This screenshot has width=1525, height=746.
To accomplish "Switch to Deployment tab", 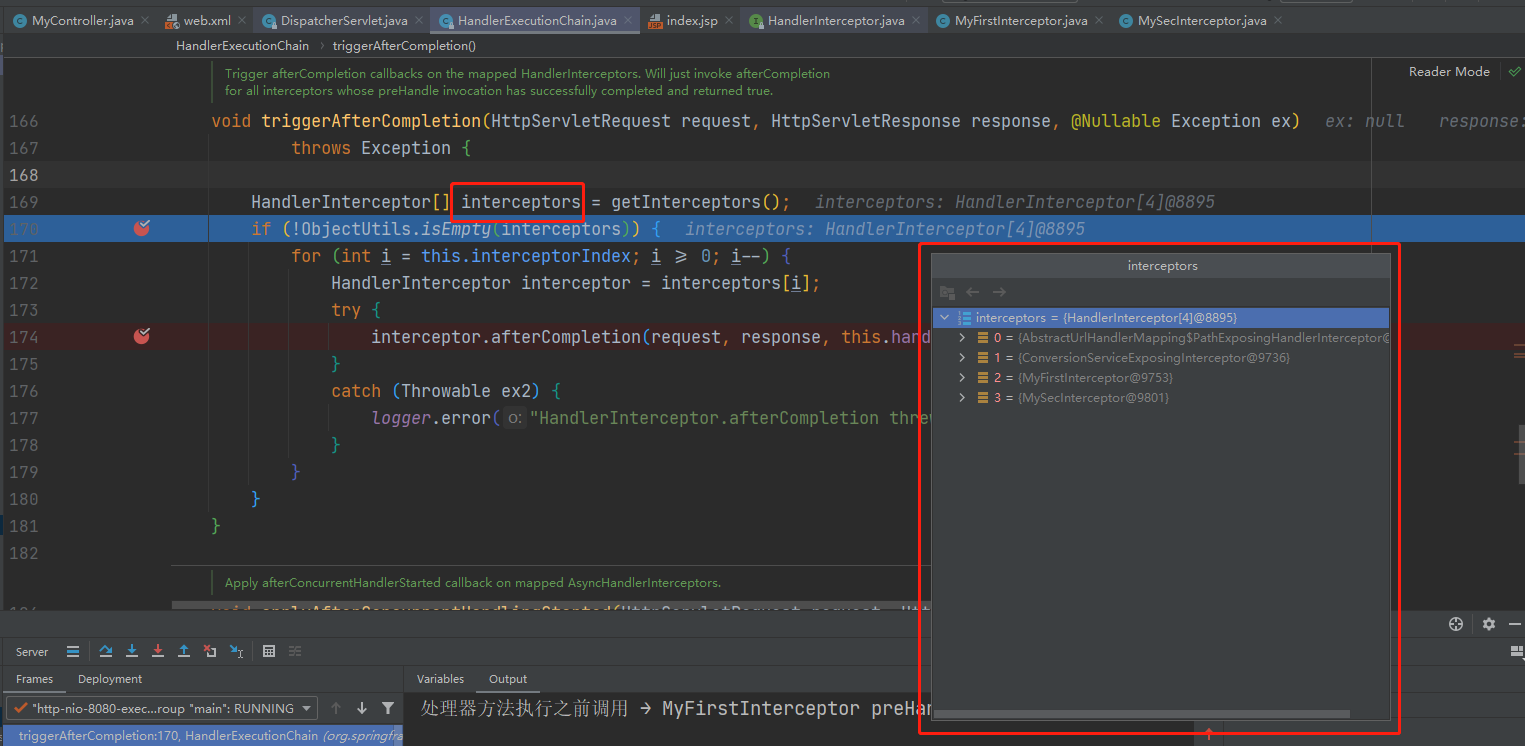I will [110, 679].
